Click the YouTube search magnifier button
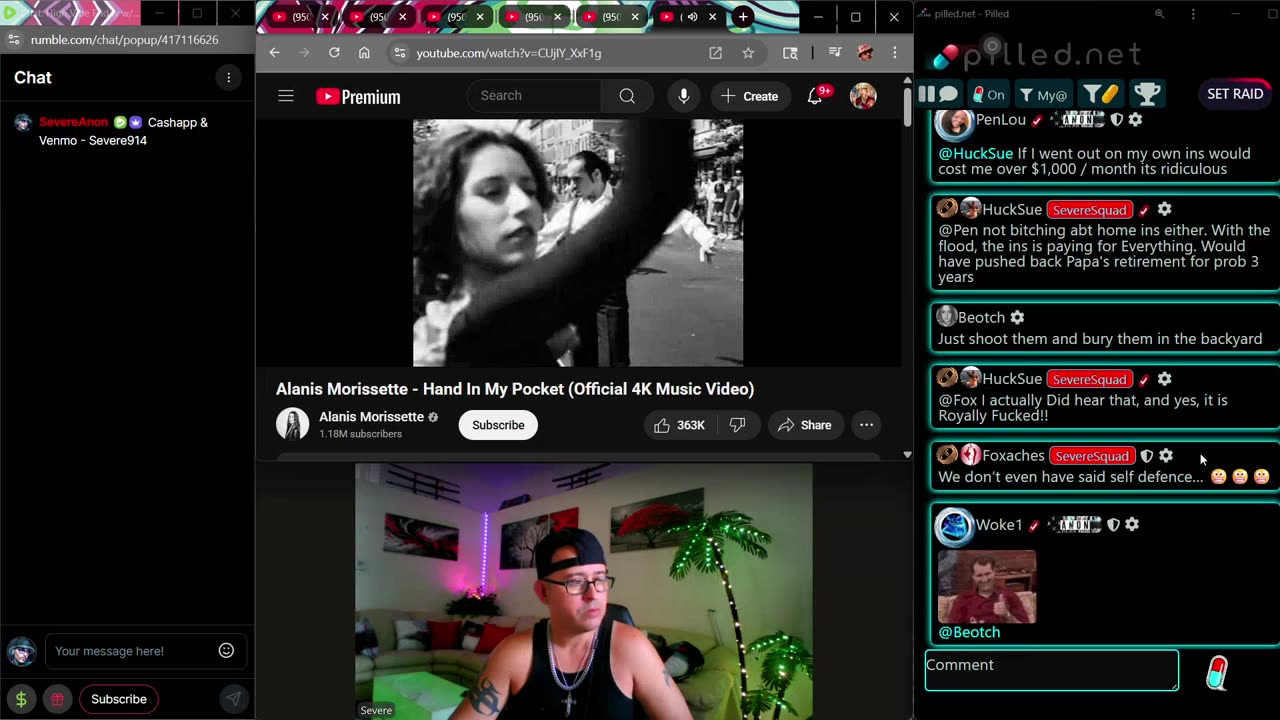The image size is (1280, 720). tap(627, 96)
